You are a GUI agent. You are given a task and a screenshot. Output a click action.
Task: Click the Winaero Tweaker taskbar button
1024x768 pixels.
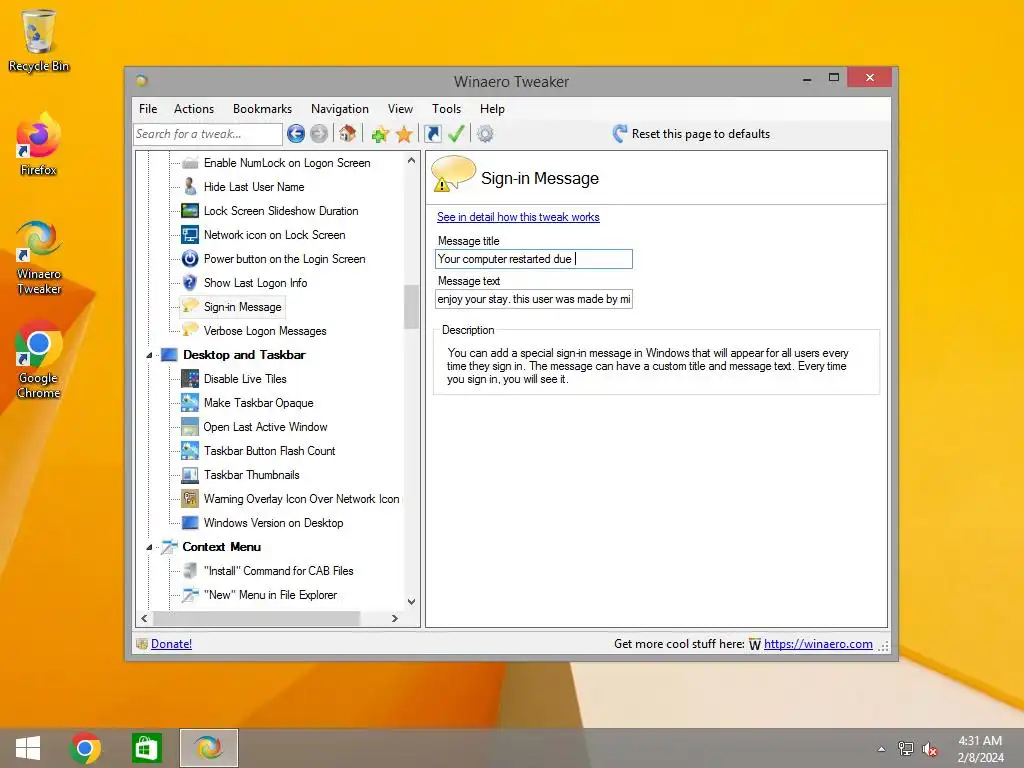coord(209,748)
